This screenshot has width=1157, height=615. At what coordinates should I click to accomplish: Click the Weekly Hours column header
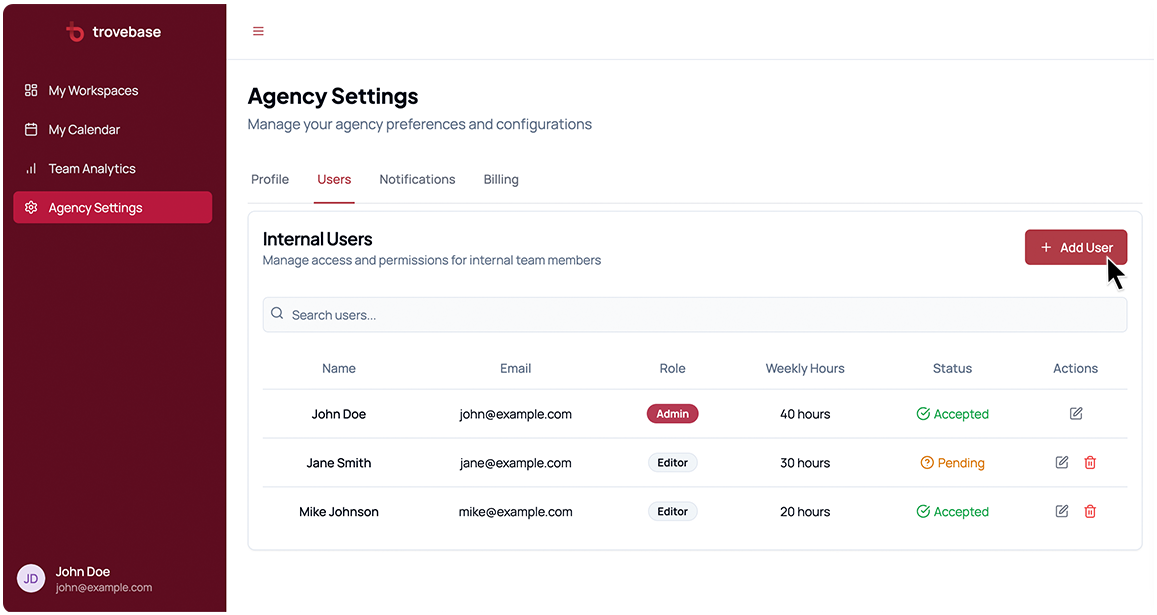tap(805, 368)
